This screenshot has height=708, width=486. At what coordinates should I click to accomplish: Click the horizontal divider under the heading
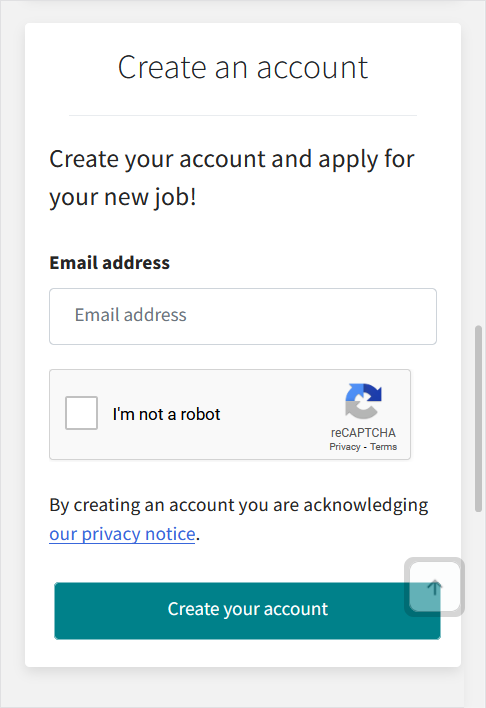pyautogui.click(x=243, y=116)
